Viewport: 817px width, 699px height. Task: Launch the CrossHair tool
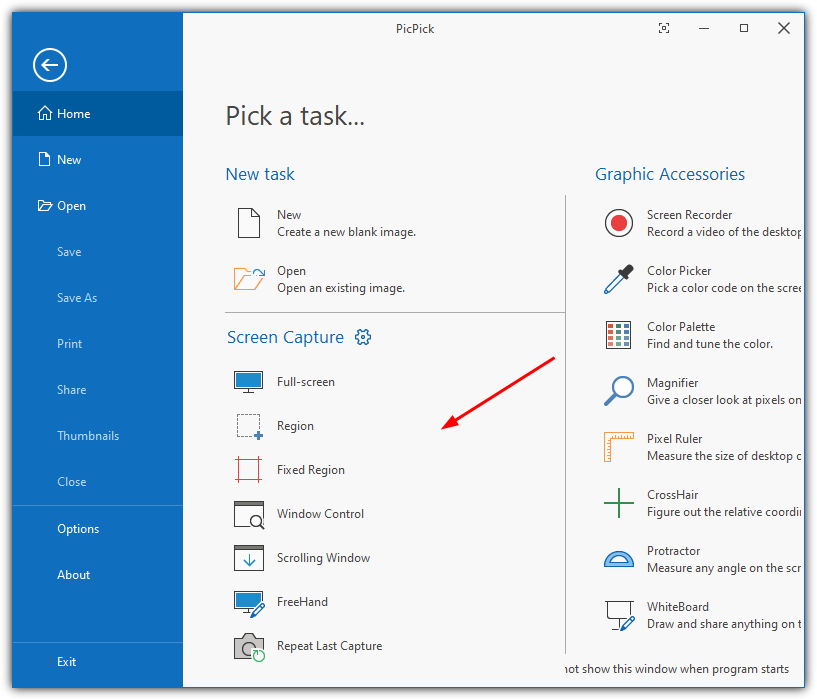[702, 503]
